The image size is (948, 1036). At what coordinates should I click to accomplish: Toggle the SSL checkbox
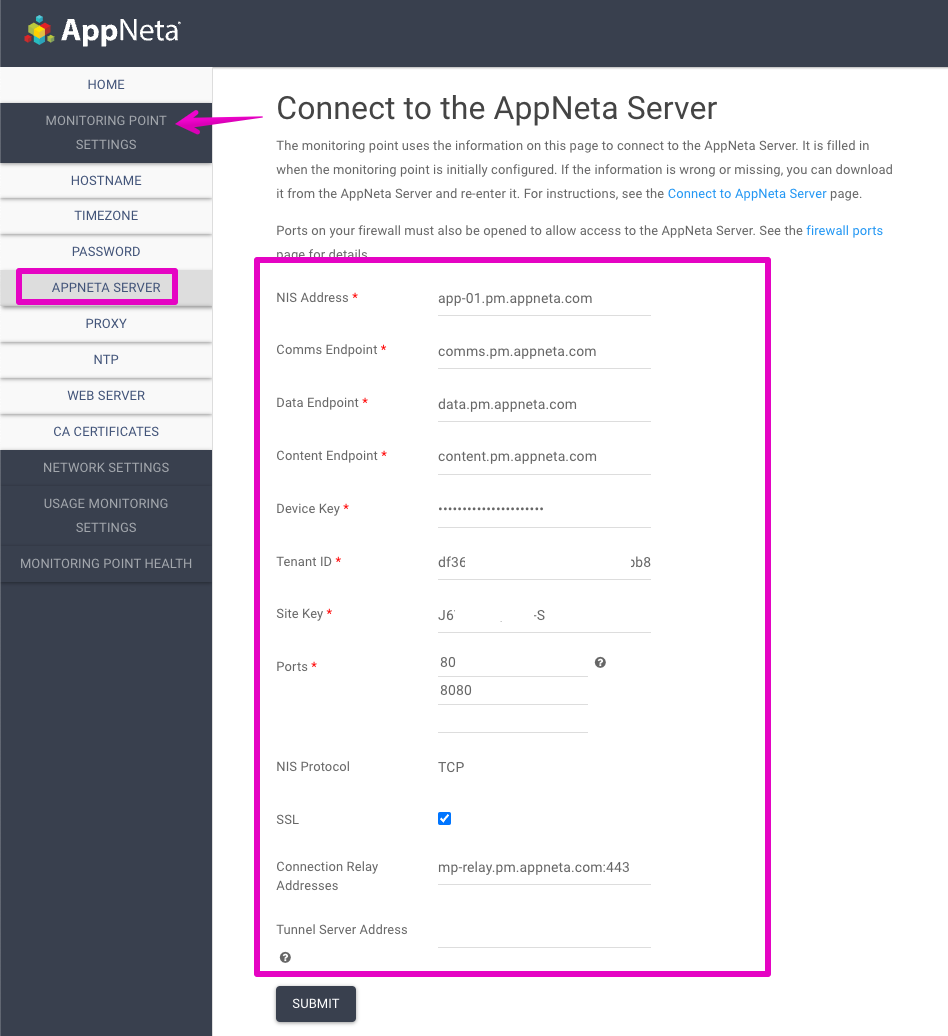(445, 819)
